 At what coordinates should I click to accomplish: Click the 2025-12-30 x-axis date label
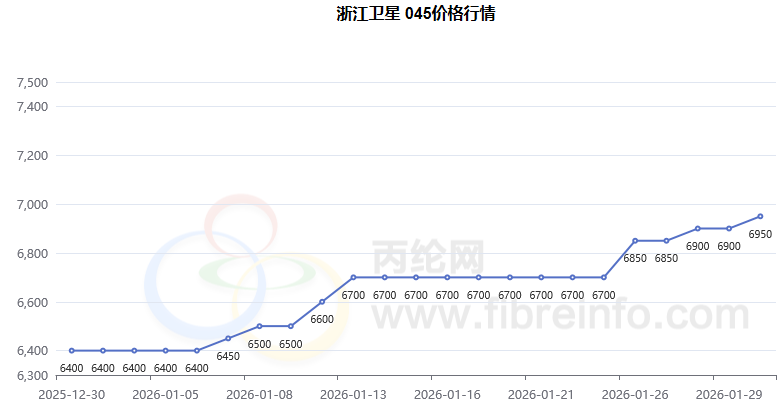72,395
